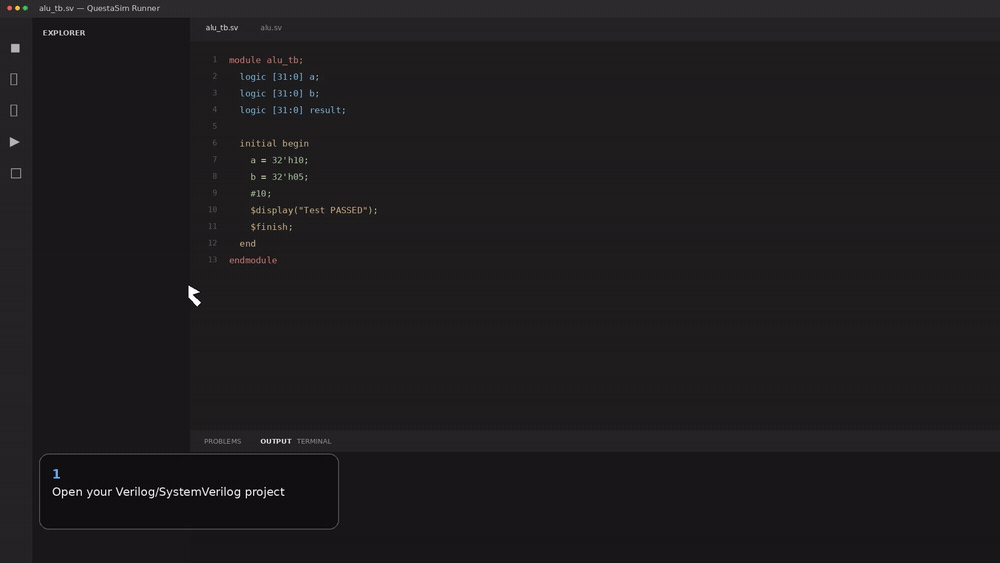Click the 'endmodule' line
The height and width of the screenshot is (563, 1000).
[253, 260]
